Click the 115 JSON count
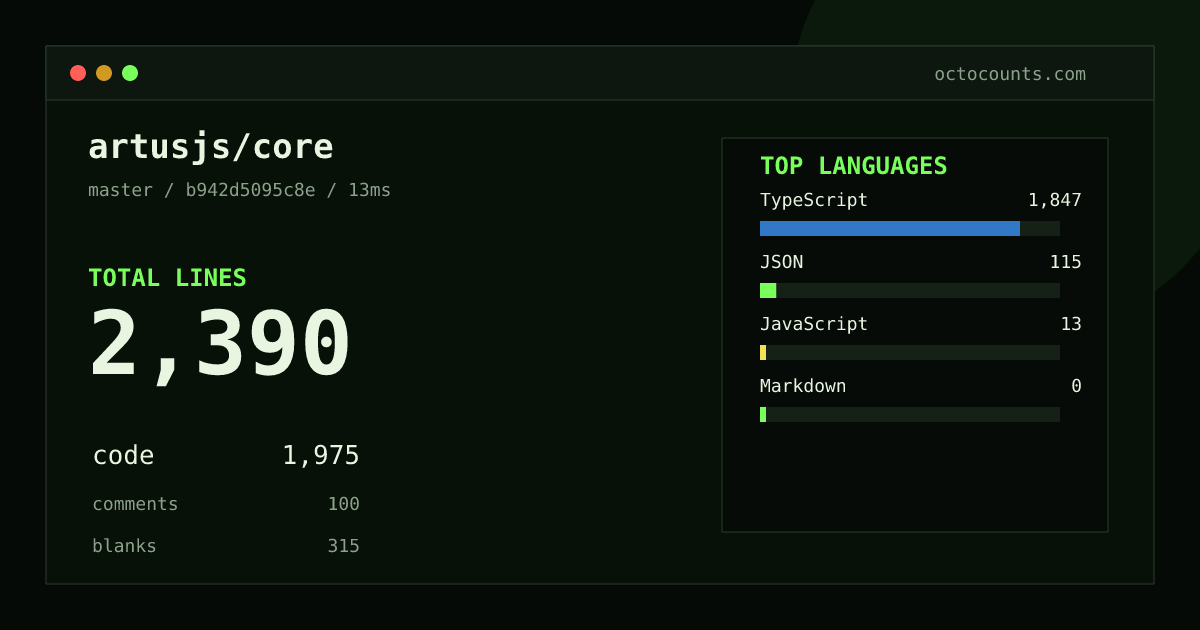1200x630 pixels. tap(1066, 262)
